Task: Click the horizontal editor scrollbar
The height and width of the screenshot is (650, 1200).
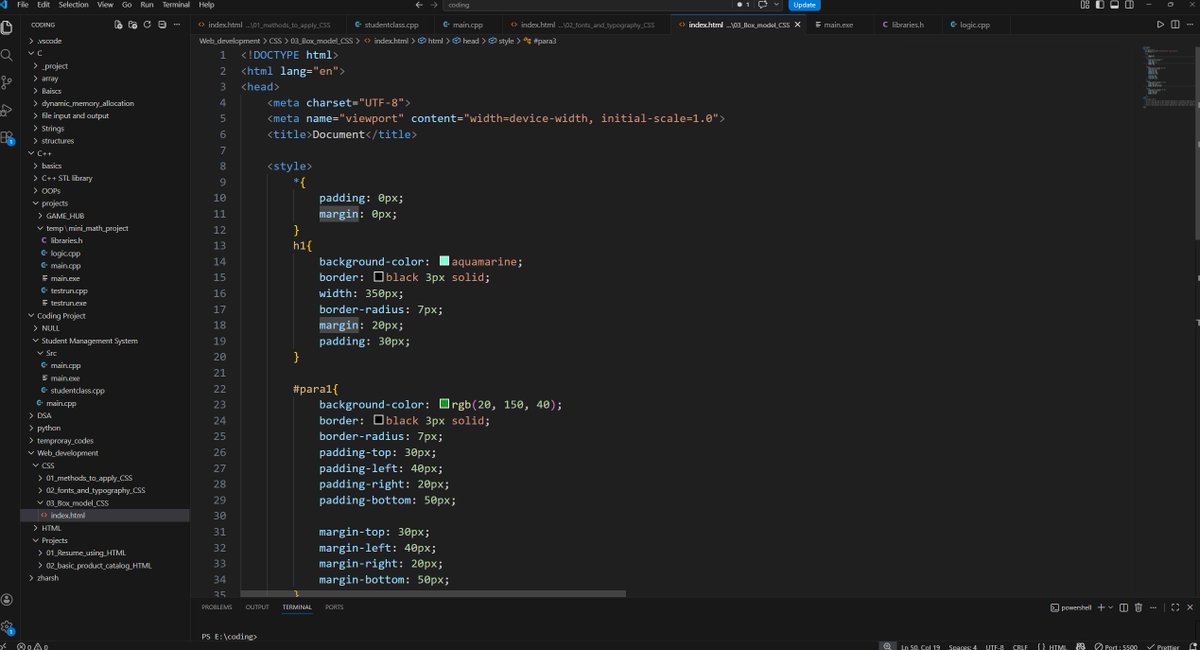Action: pyautogui.click(x=433, y=594)
